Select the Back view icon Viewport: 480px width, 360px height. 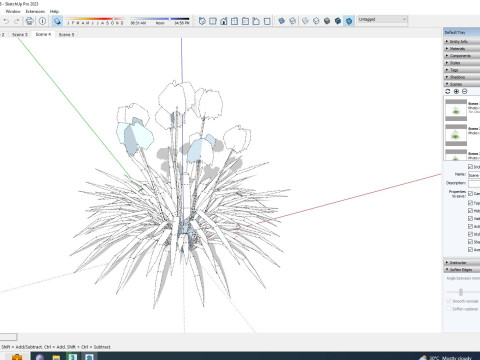245,21
